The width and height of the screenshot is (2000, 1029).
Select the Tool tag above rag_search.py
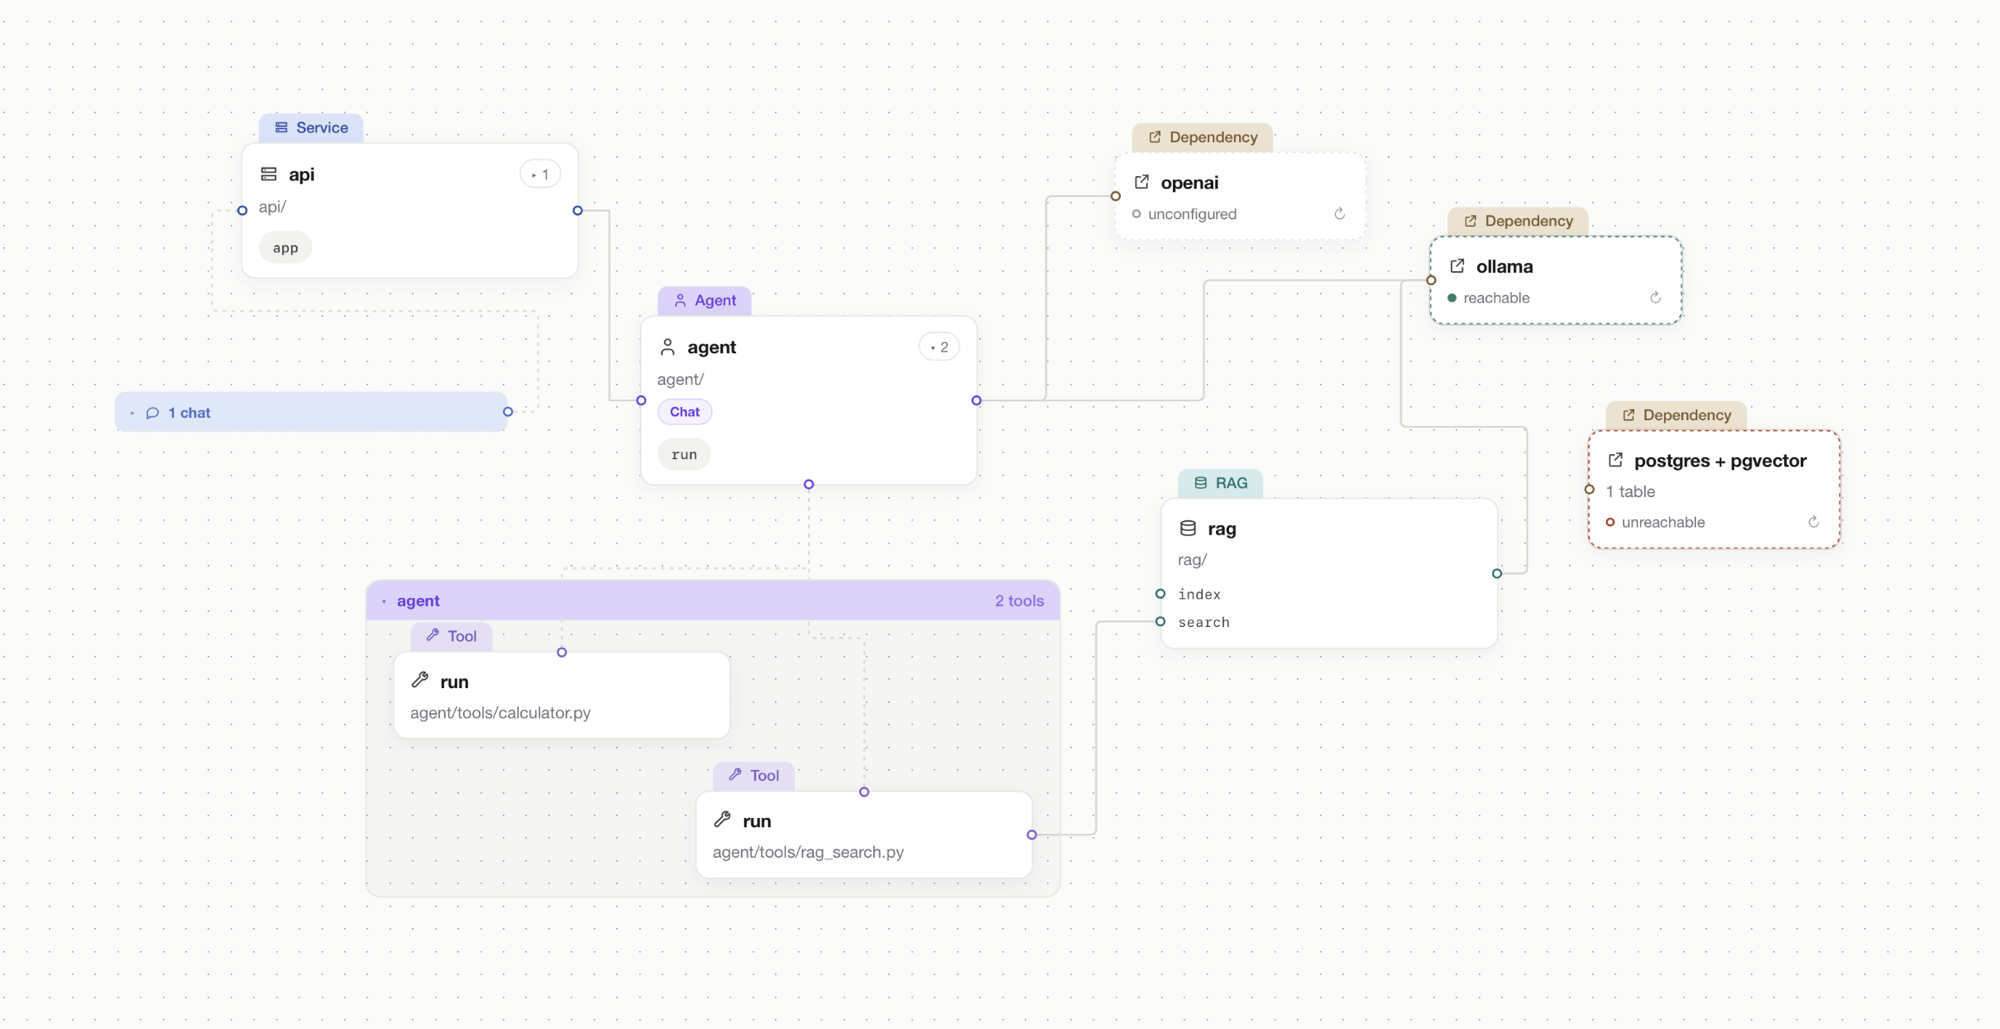(x=754, y=775)
